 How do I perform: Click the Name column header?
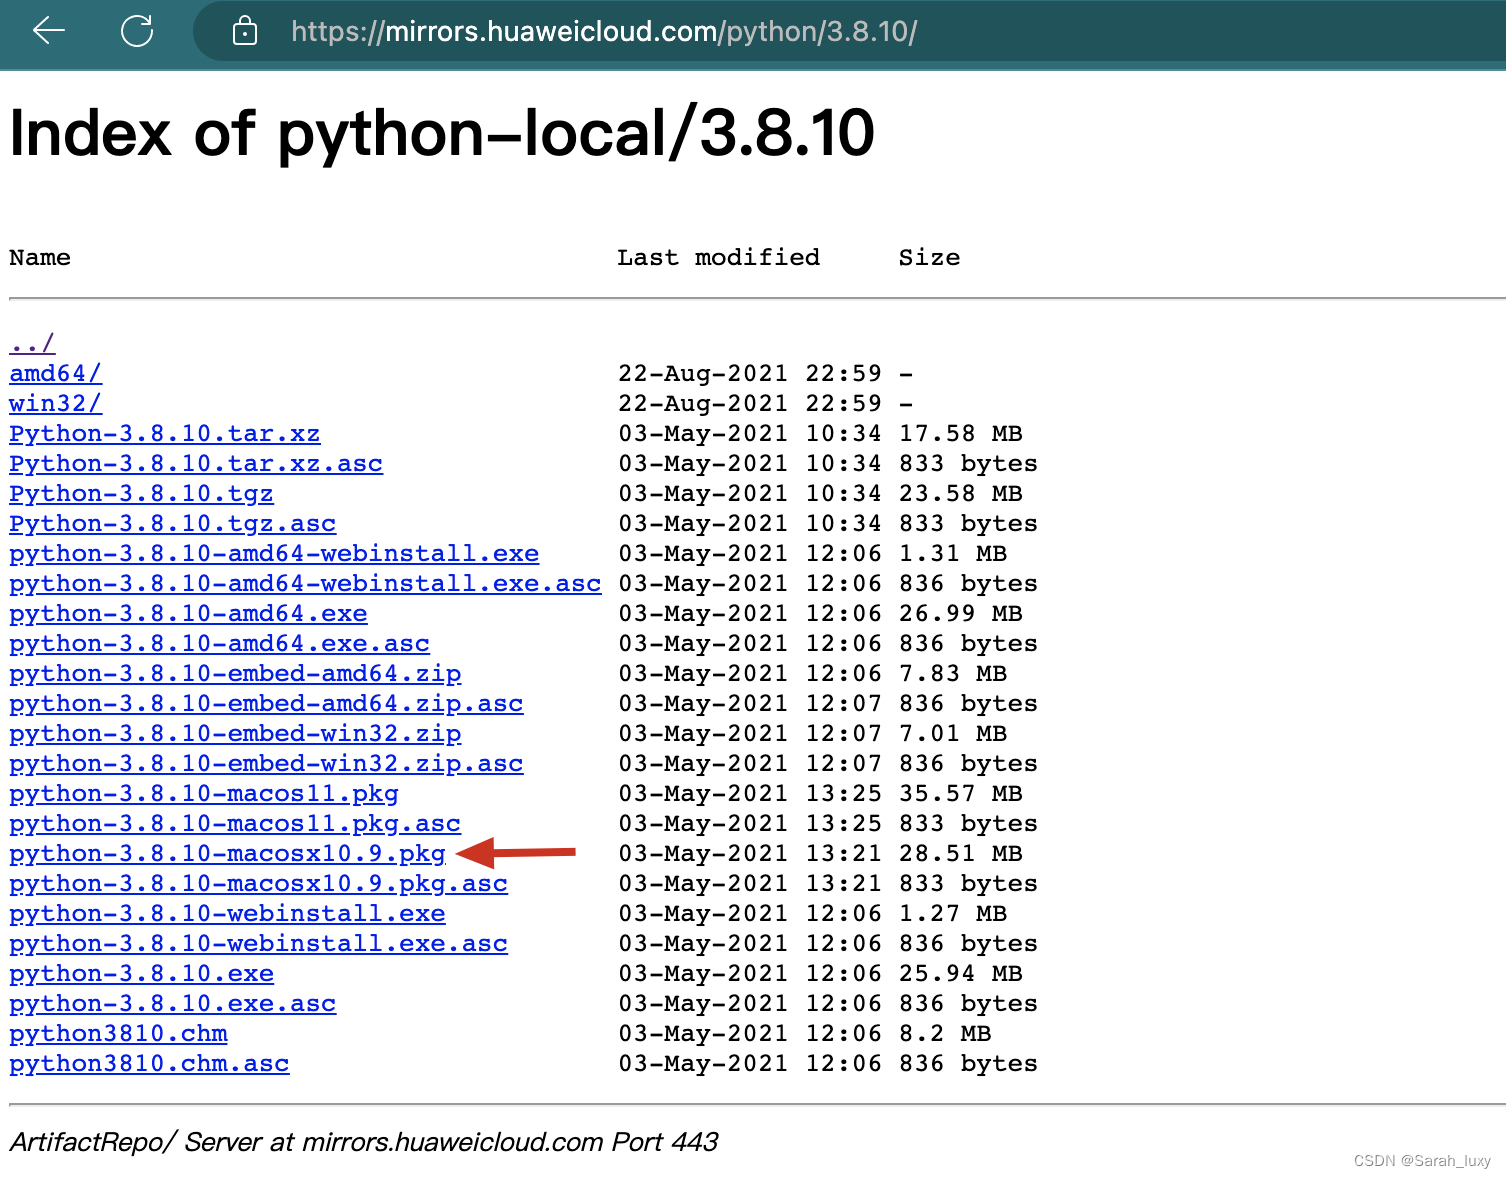pyautogui.click(x=40, y=258)
